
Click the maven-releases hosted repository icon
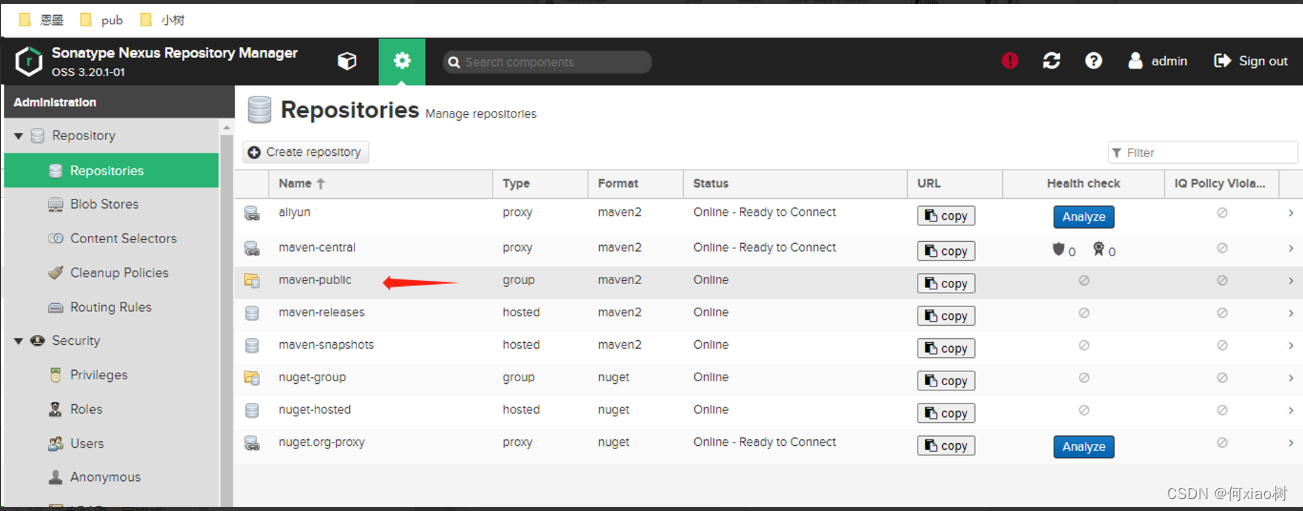coord(252,313)
